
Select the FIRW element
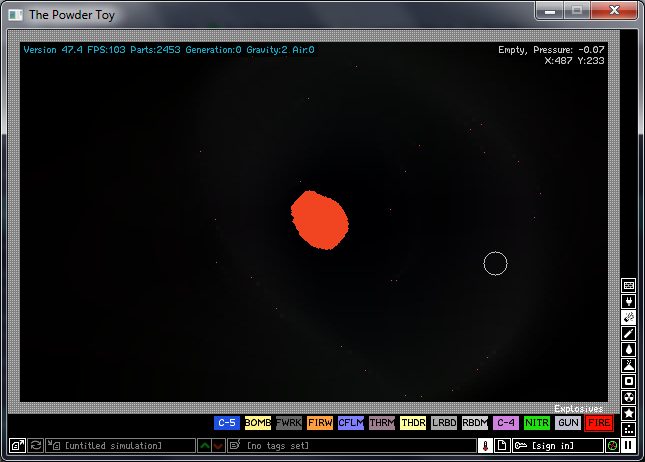[320, 423]
